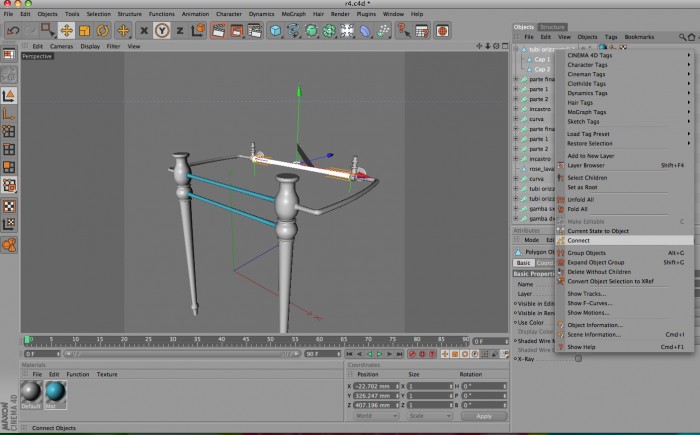Add a spline object icon

point(293,31)
